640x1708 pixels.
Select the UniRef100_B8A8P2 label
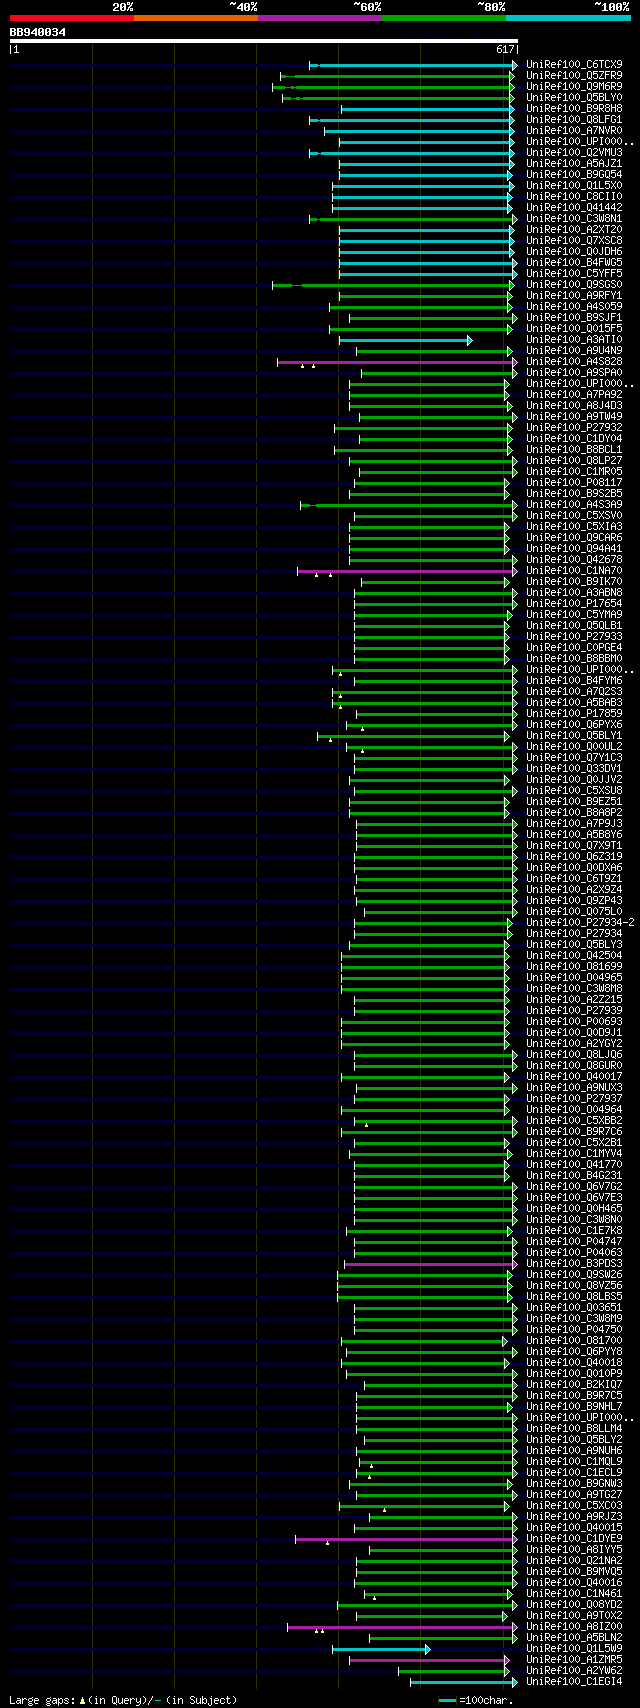[574, 813]
